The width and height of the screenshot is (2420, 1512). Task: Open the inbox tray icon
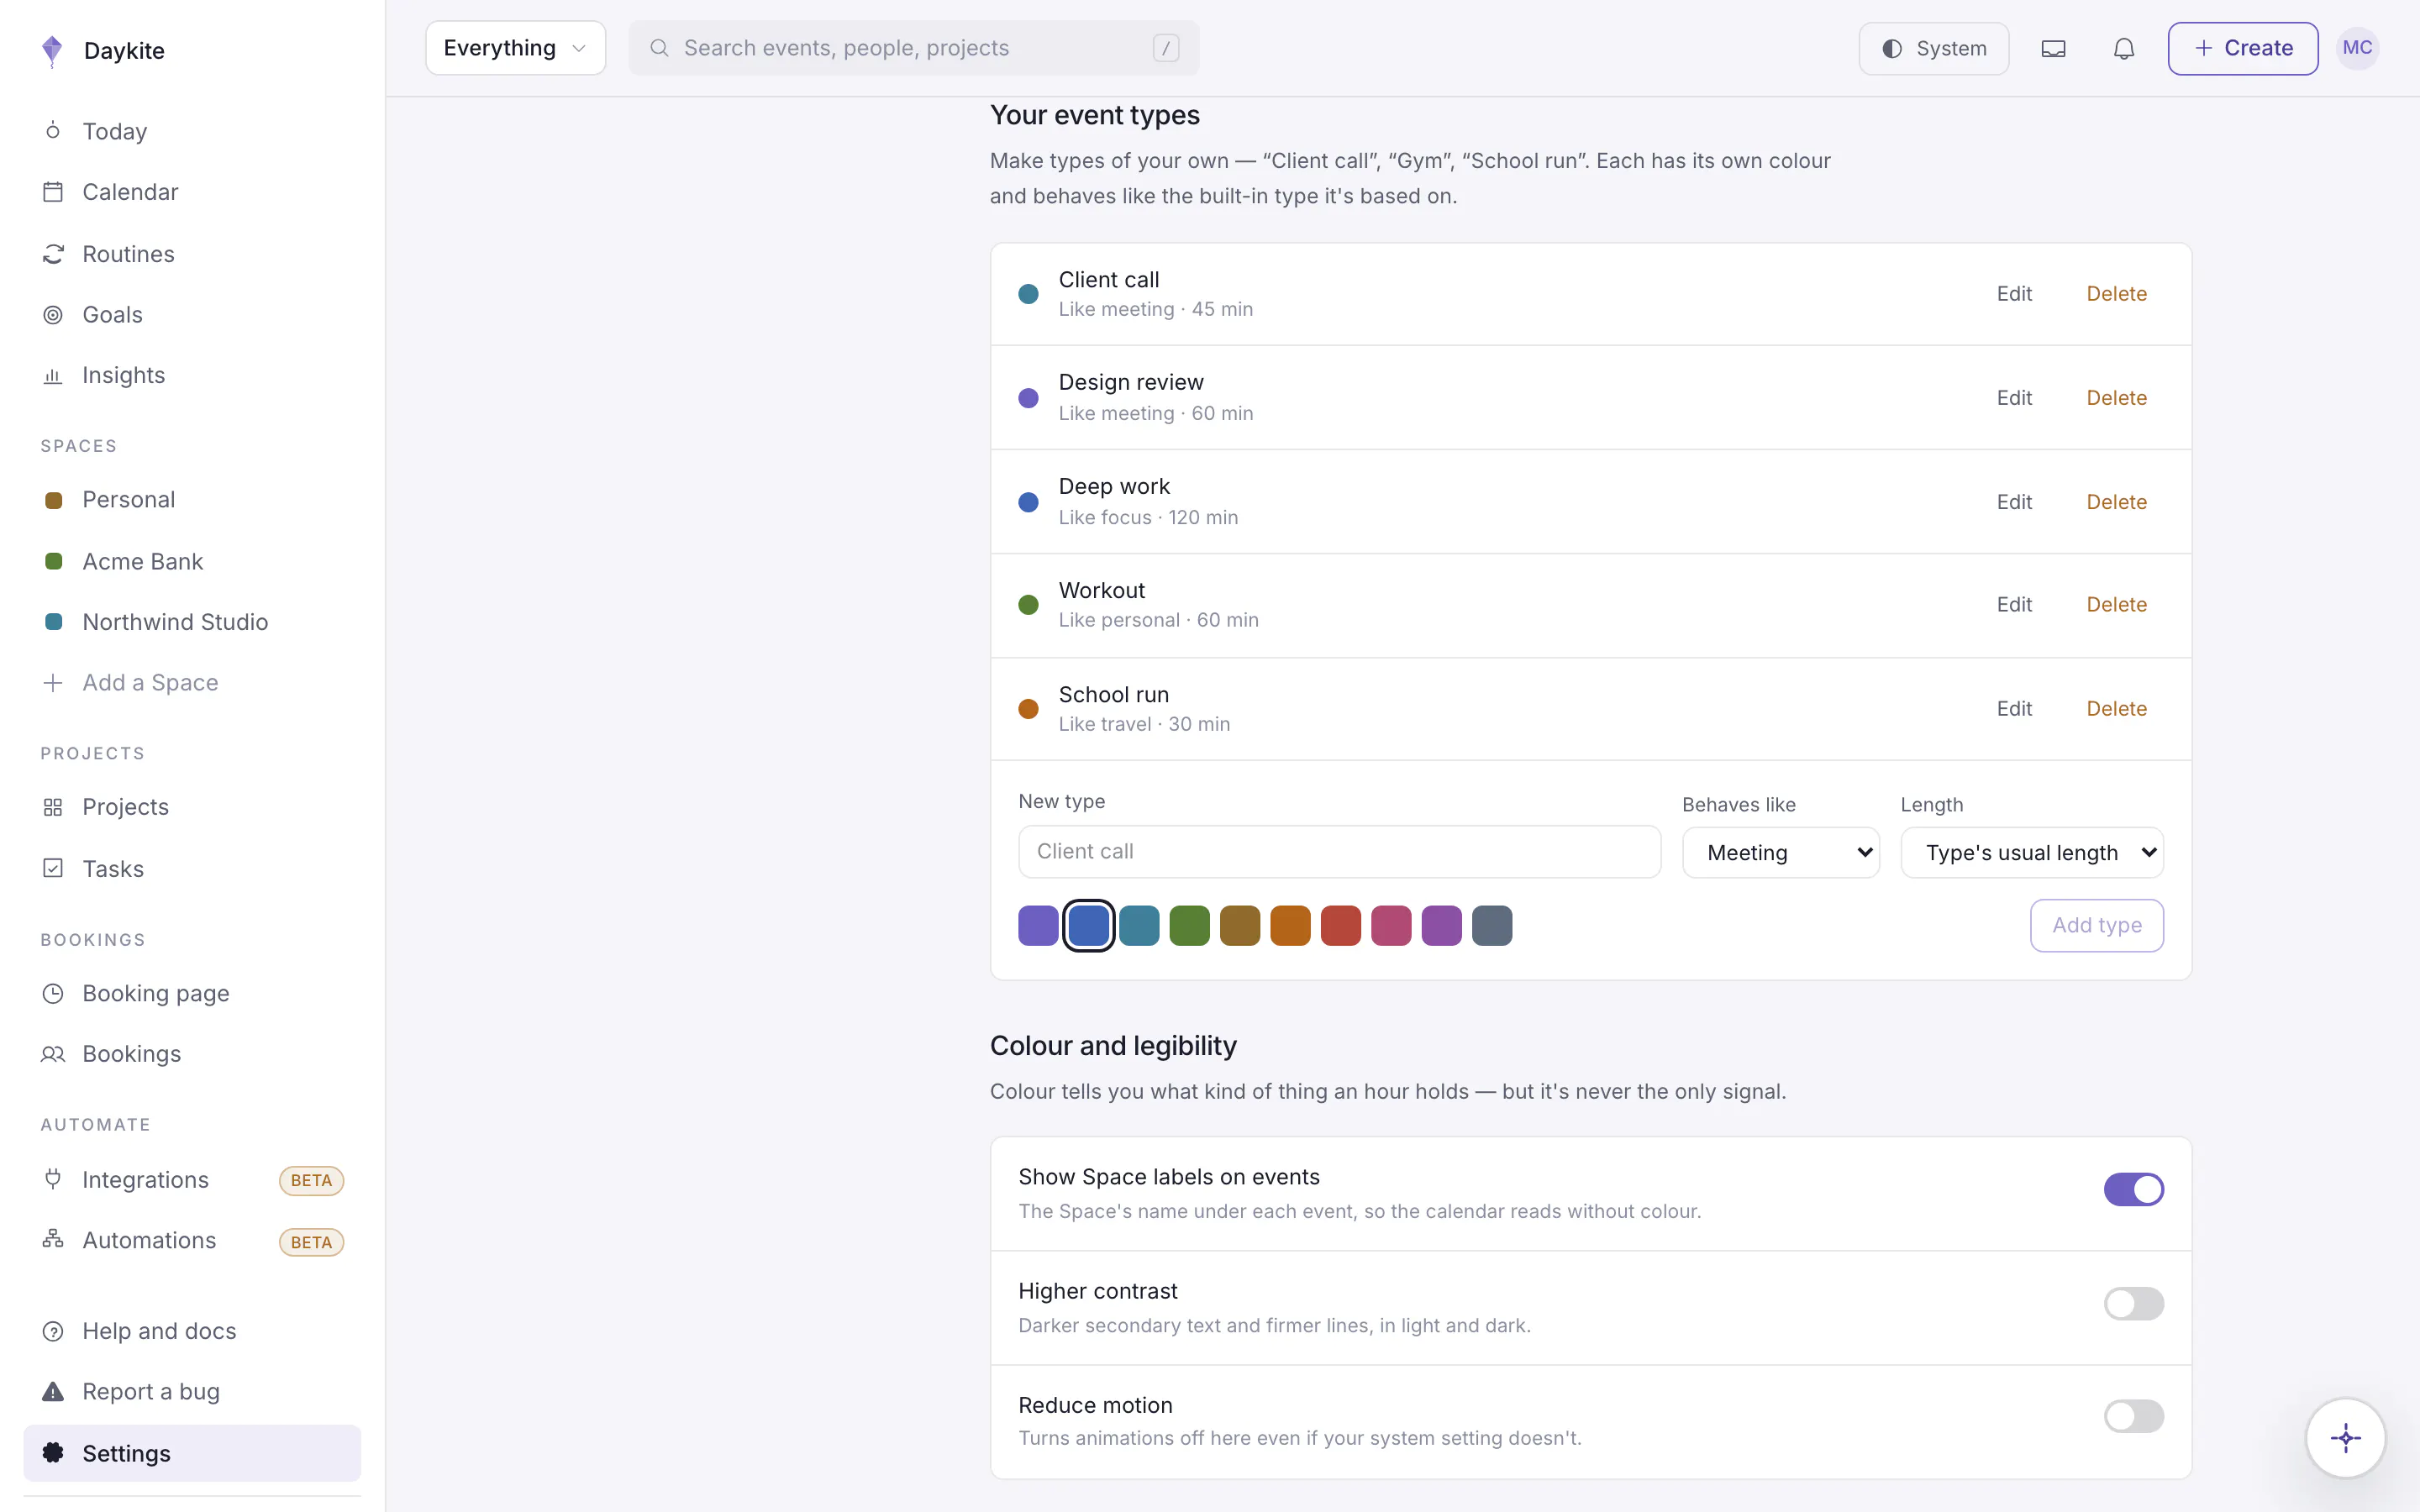click(2053, 48)
